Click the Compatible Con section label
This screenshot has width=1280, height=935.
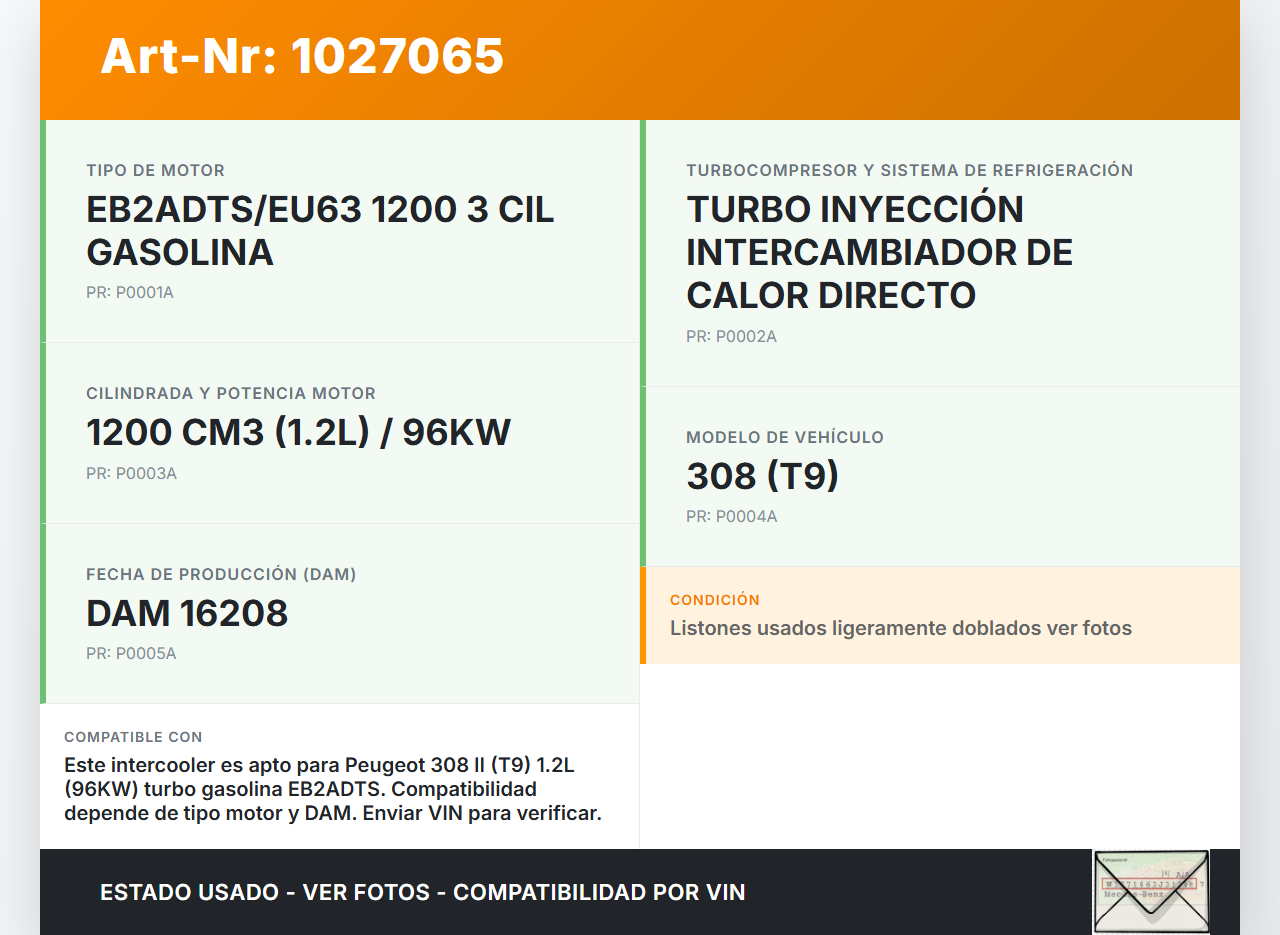[x=133, y=737]
